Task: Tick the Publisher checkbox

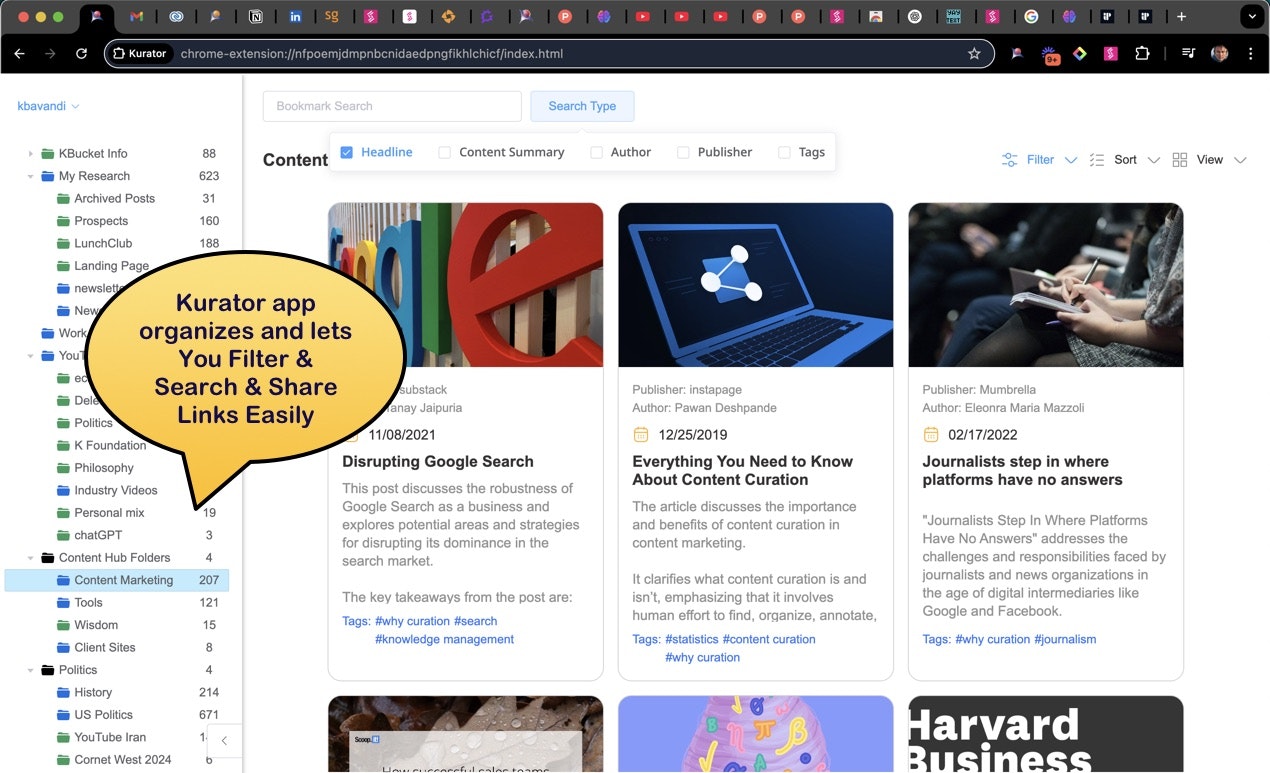Action: click(683, 153)
